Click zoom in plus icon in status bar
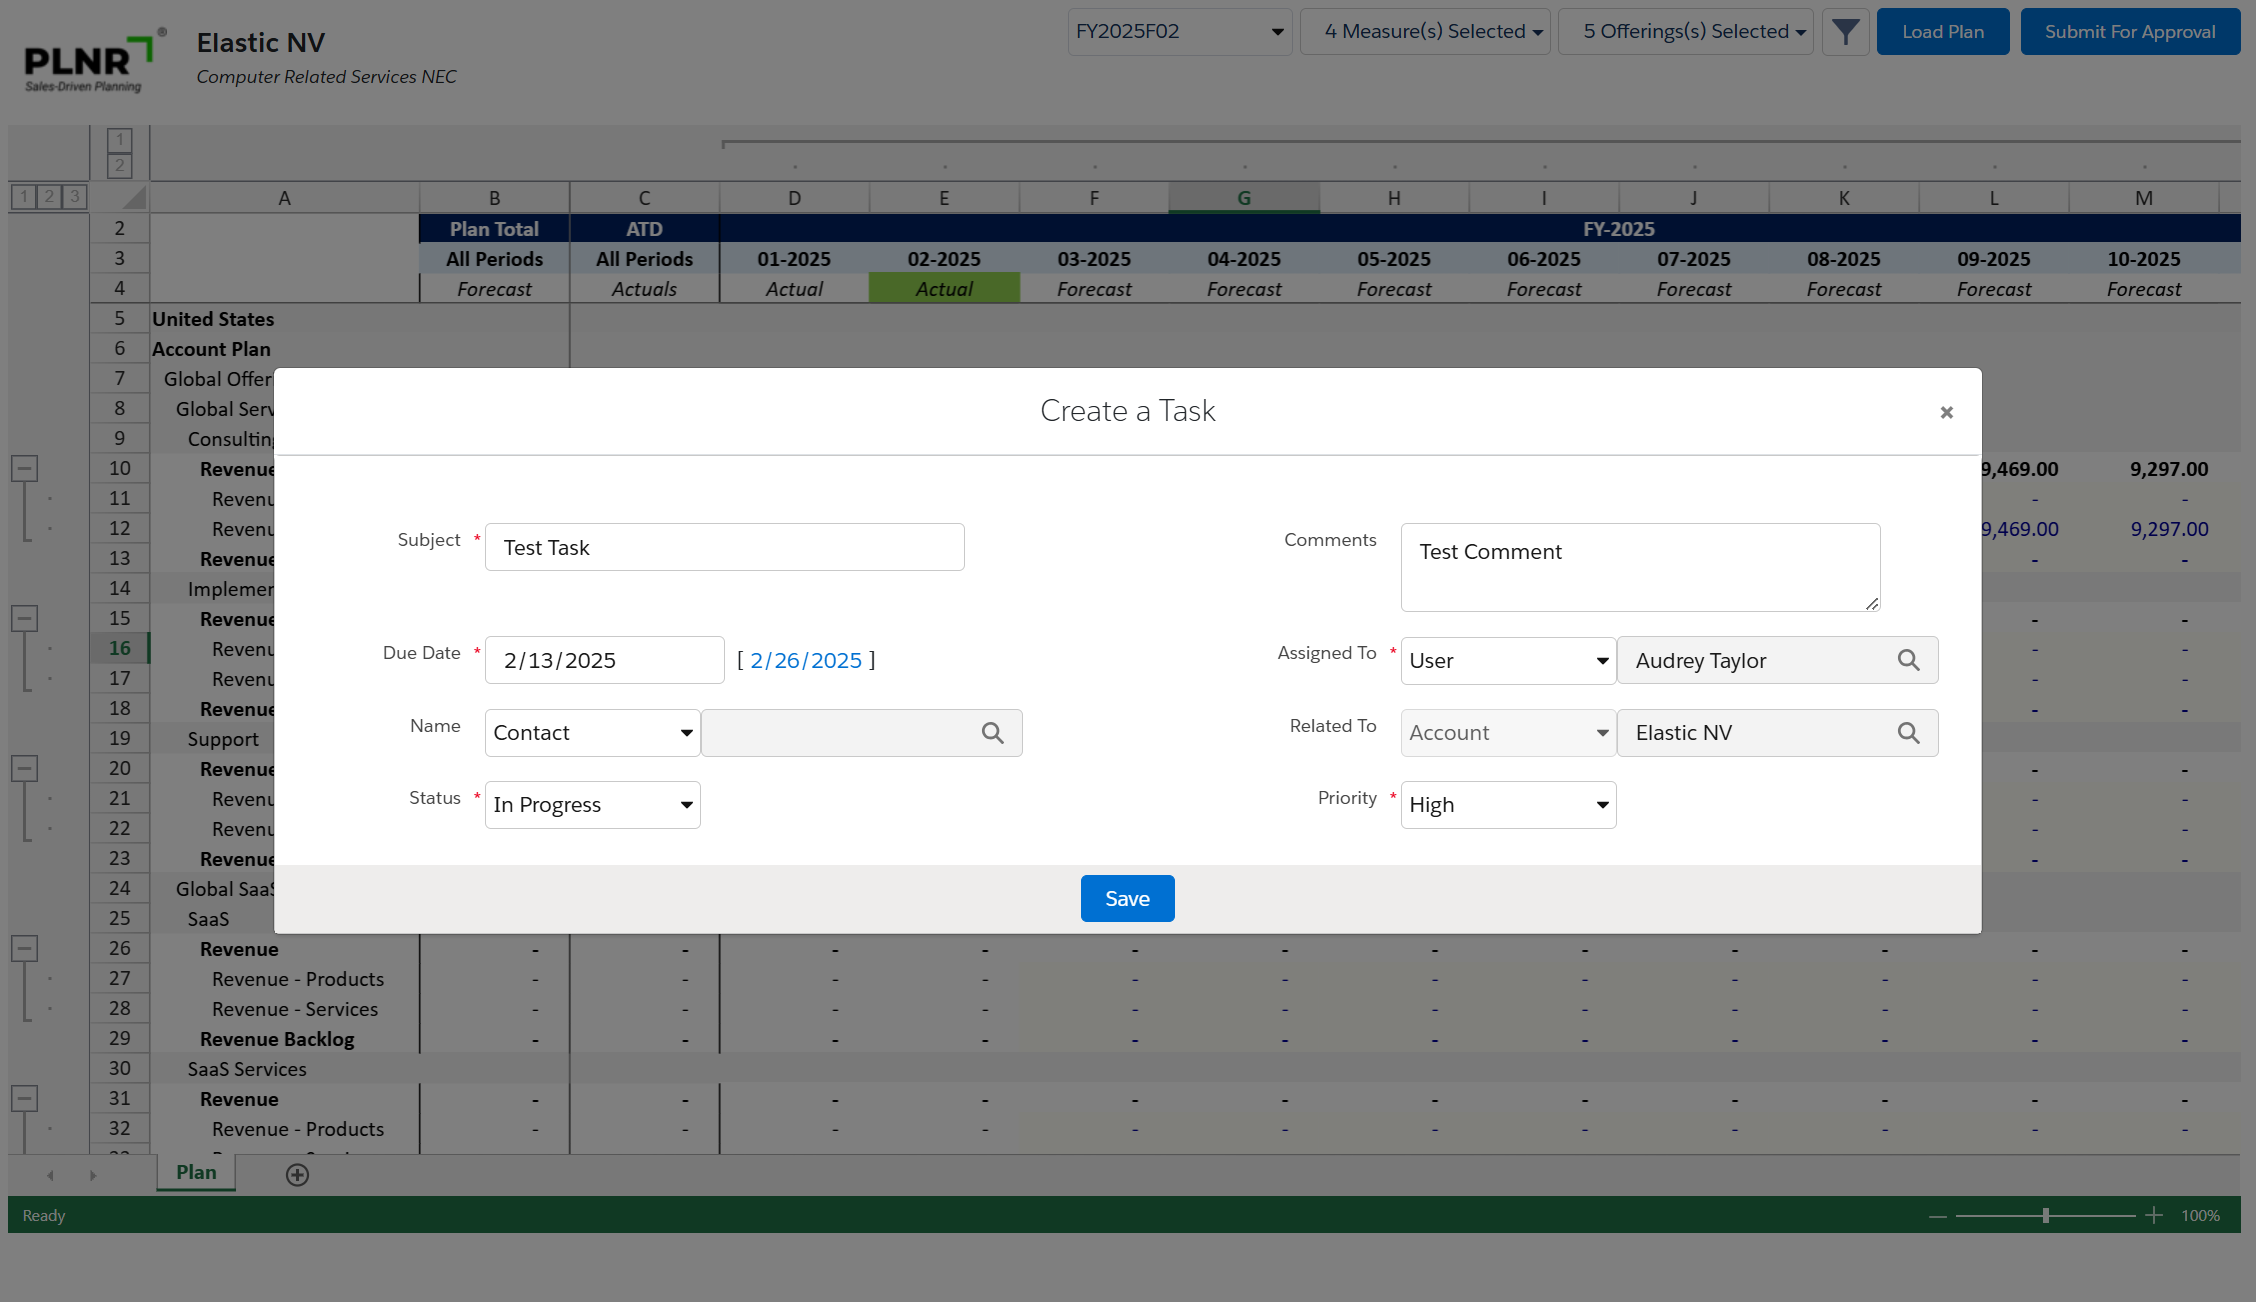This screenshot has height=1302, width=2256. coord(2154,1215)
